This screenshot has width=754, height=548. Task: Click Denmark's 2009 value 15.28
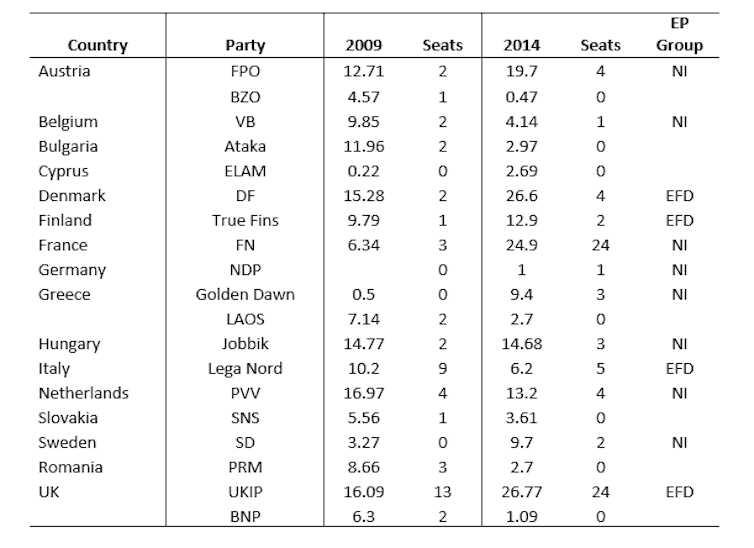pos(364,196)
